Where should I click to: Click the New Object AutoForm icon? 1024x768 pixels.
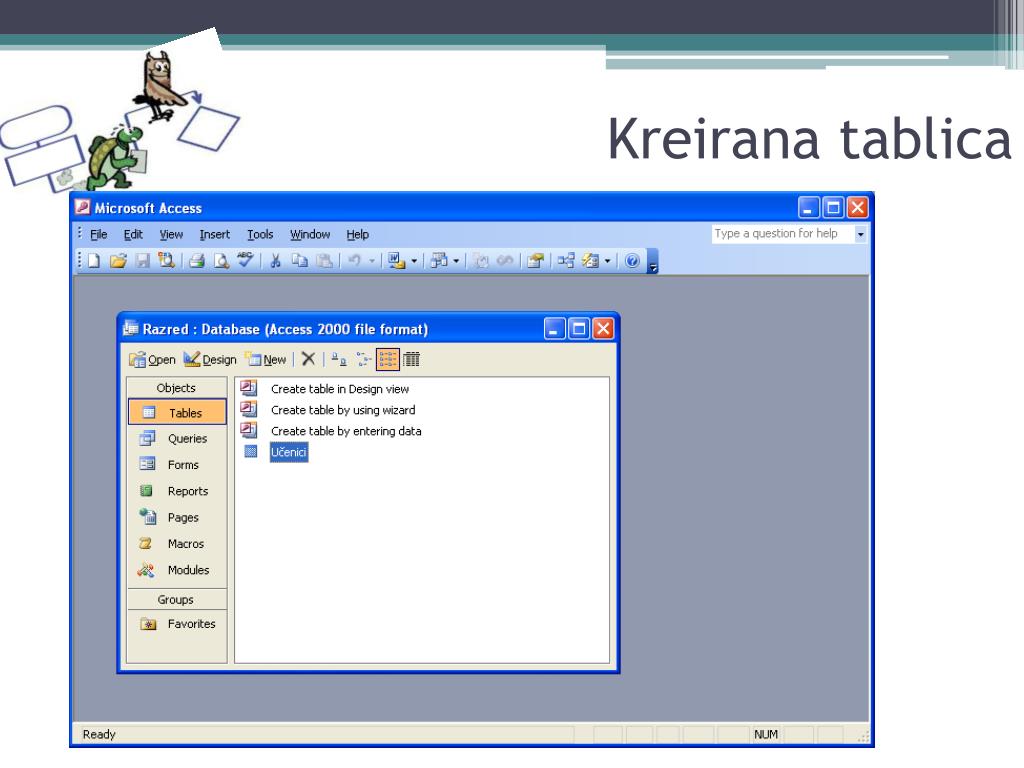point(590,261)
